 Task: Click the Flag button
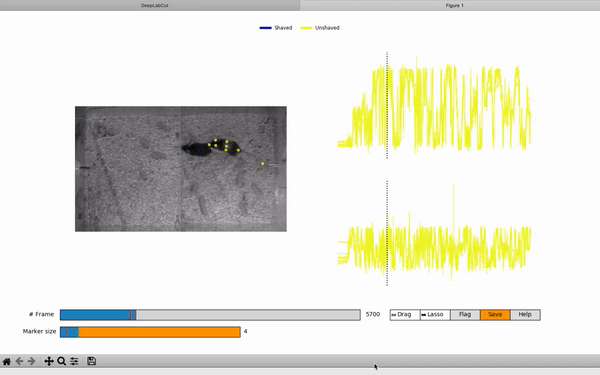[x=465, y=315]
